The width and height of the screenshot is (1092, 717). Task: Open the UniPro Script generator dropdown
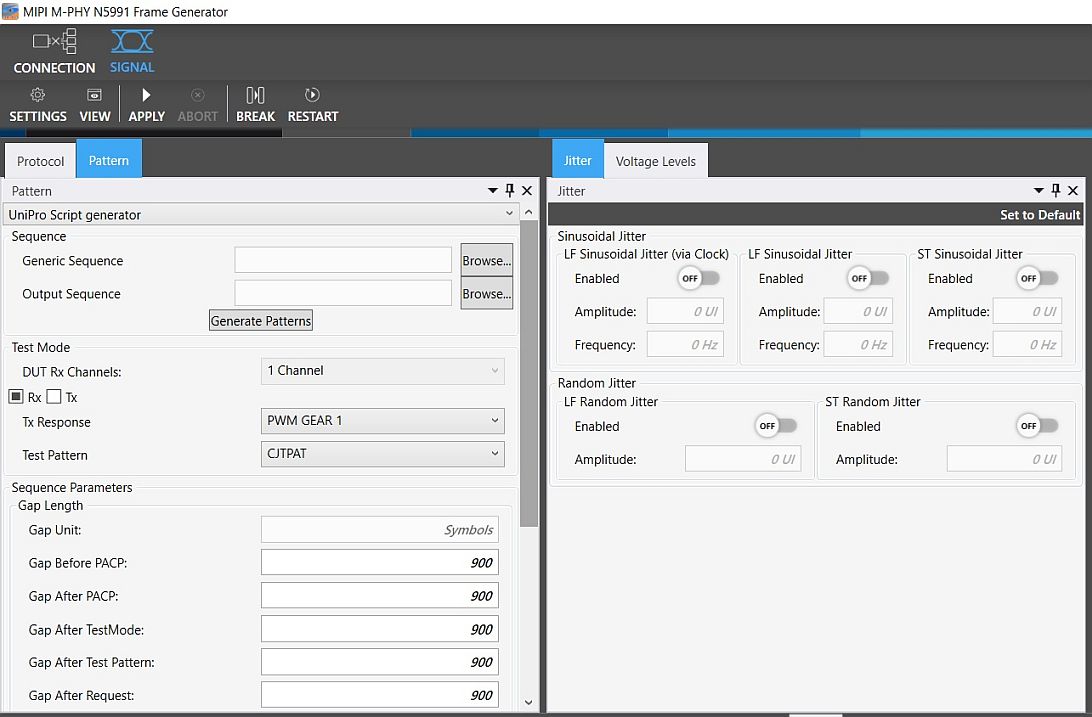click(508, 214)
